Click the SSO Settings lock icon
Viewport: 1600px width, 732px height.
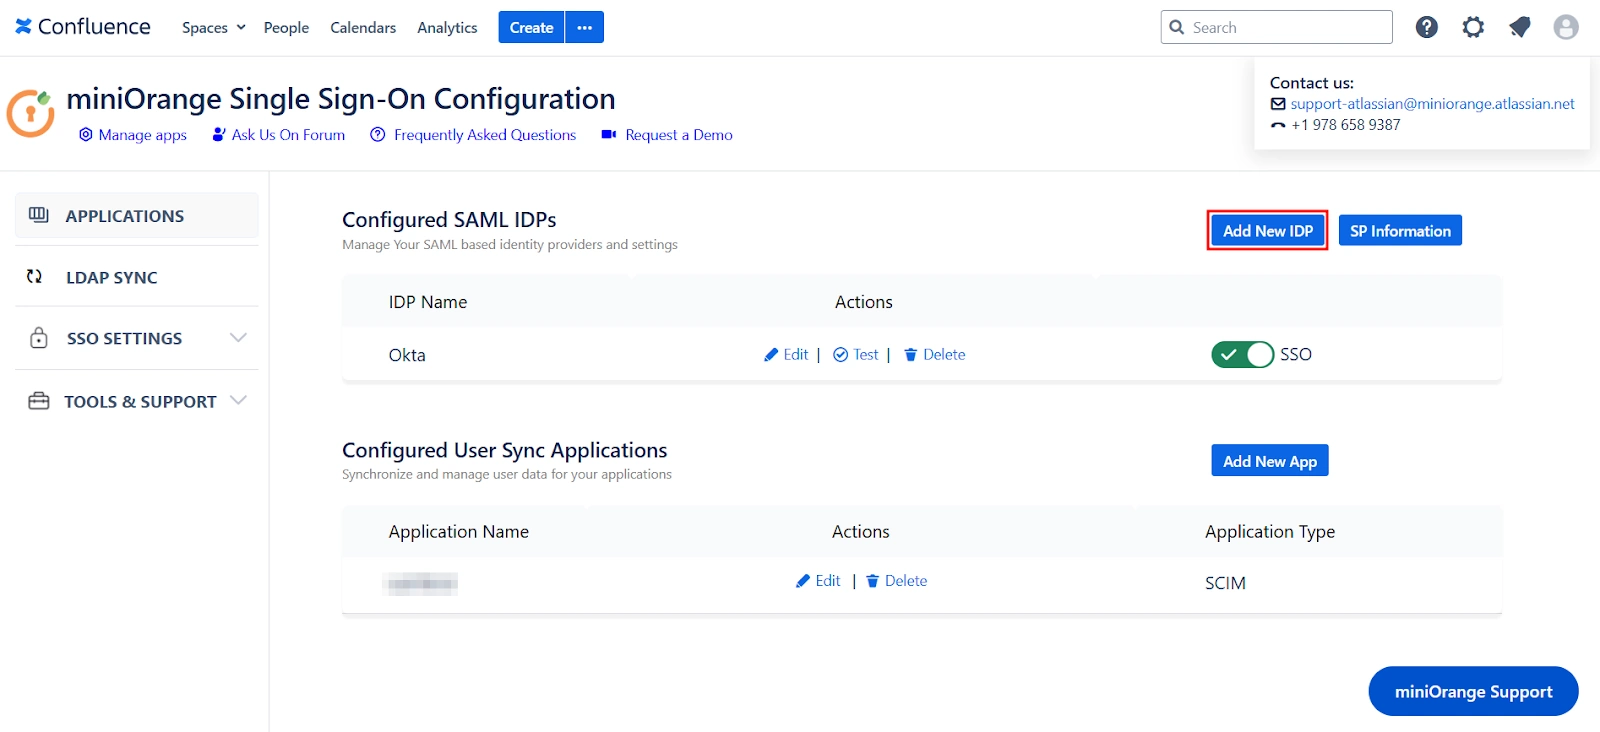[x=39, y=338]
